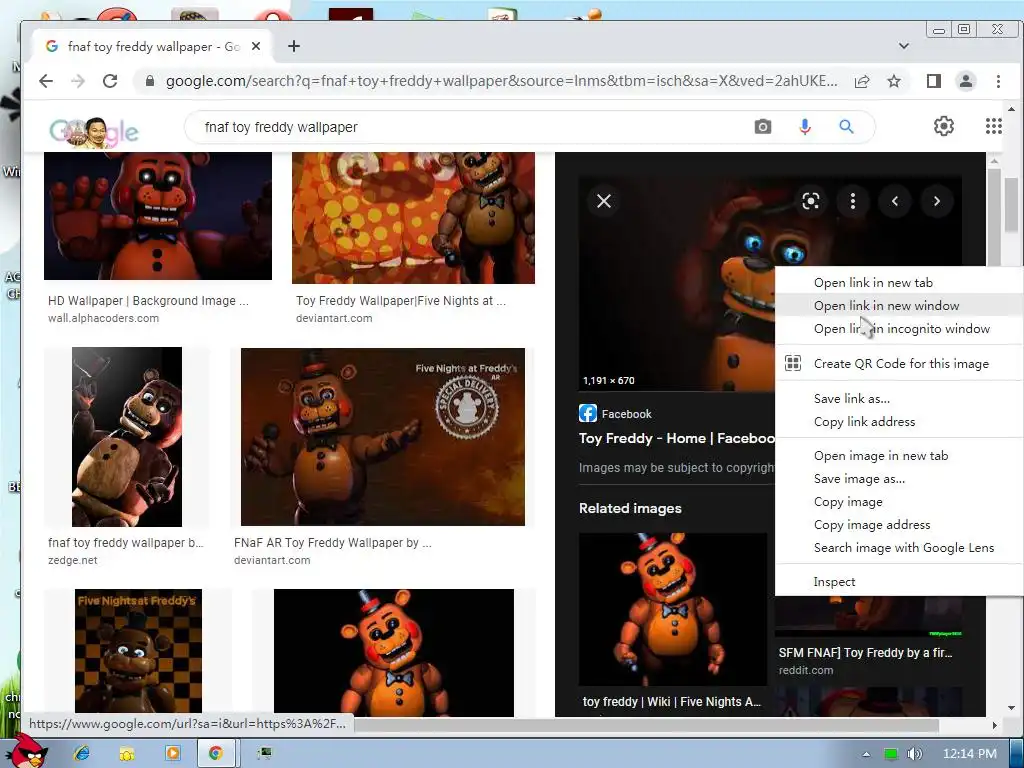Show hidden tray icons arrow
The height and width of the screenshot is (768, 1024).
867,754
